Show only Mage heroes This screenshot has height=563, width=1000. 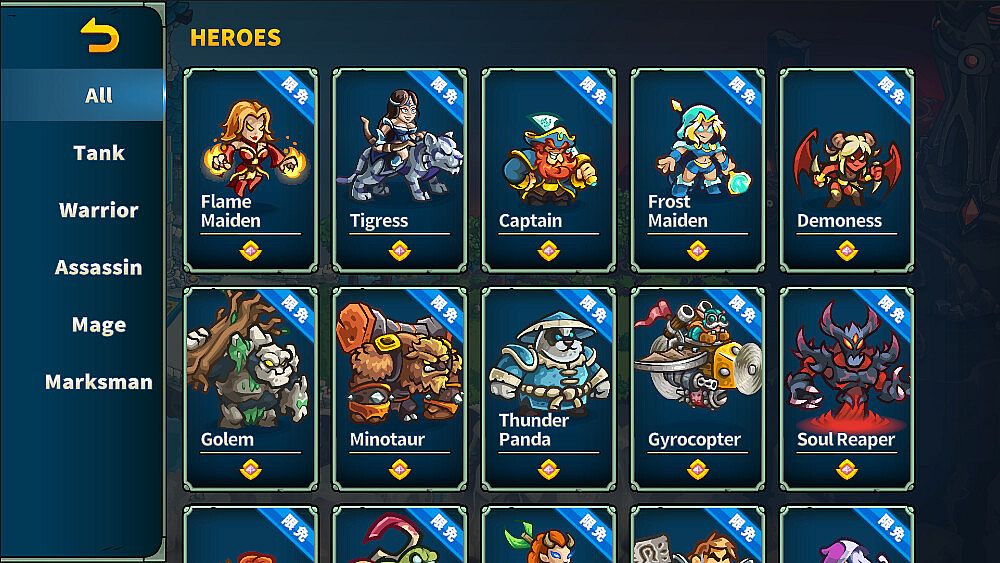pyautogui.click(x=99, y=325)
